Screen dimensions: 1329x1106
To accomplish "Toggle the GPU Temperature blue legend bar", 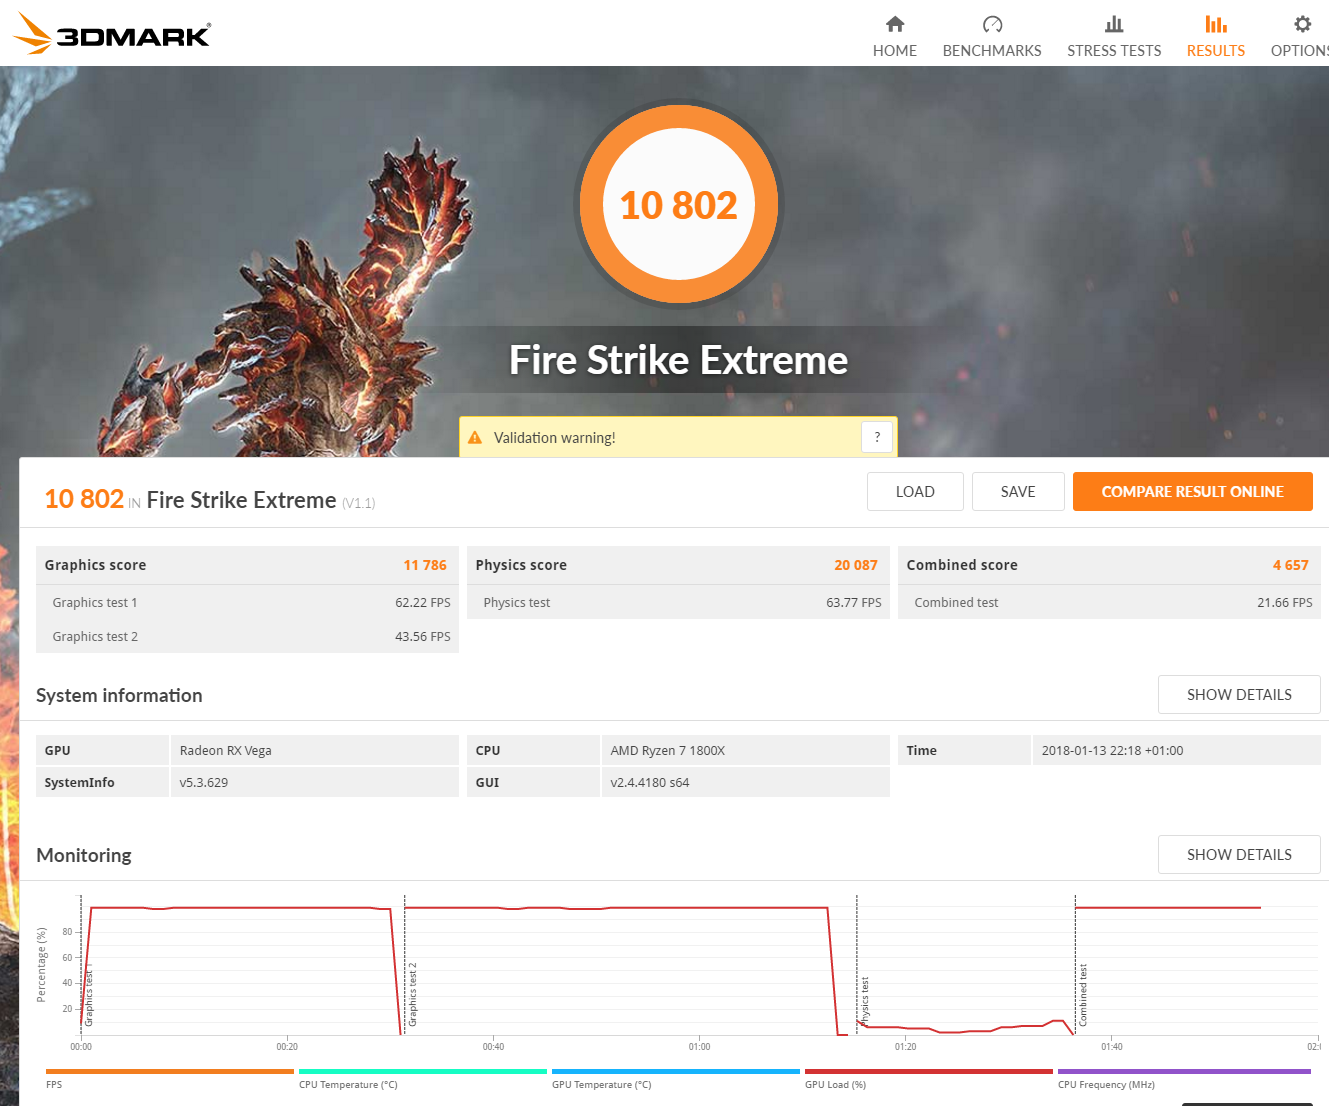I will (676, 1071).
